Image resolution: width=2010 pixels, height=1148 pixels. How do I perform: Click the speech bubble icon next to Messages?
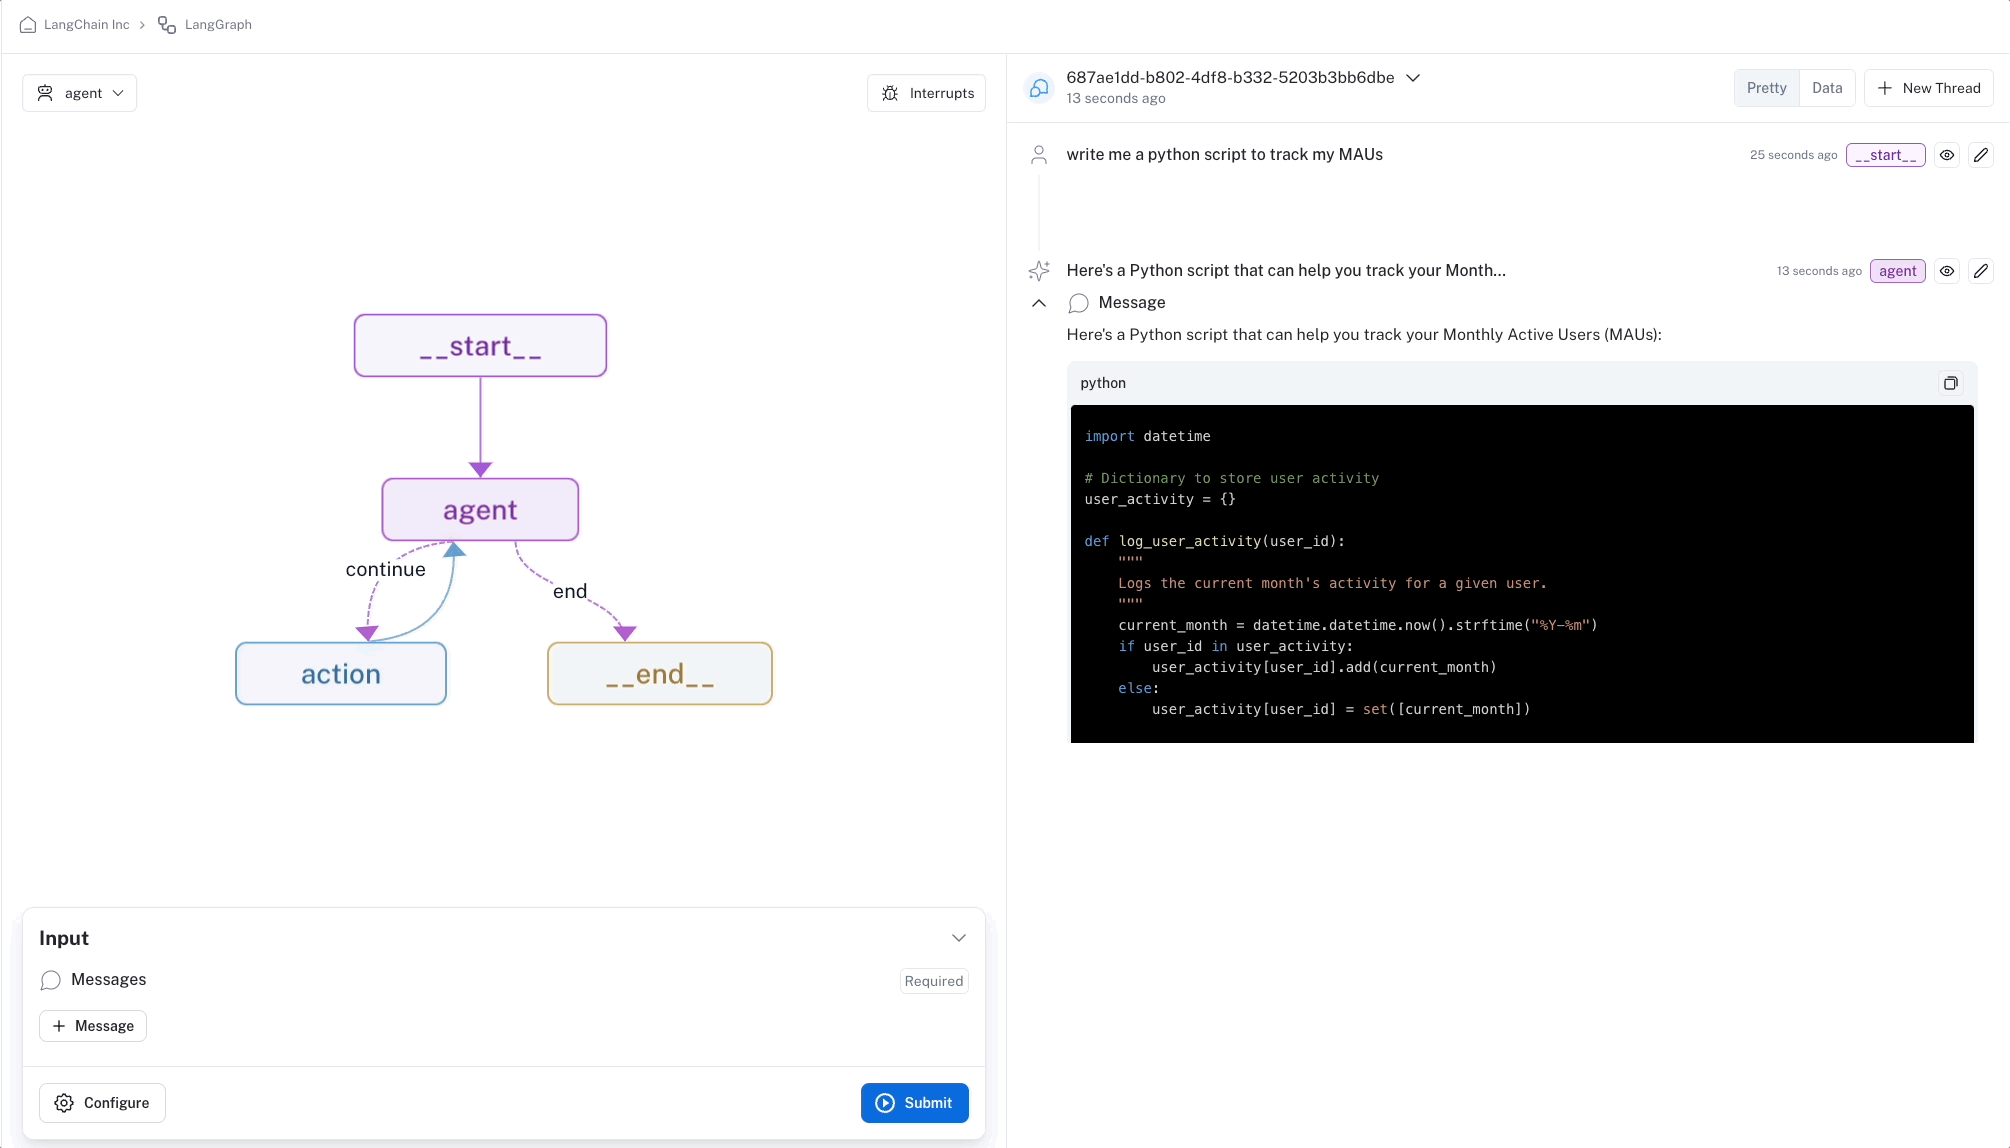(51, 980)
